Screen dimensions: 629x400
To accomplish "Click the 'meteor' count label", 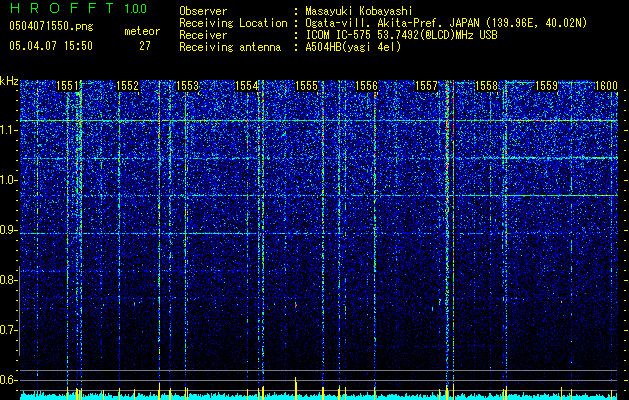I will click(x=142, y=31).
